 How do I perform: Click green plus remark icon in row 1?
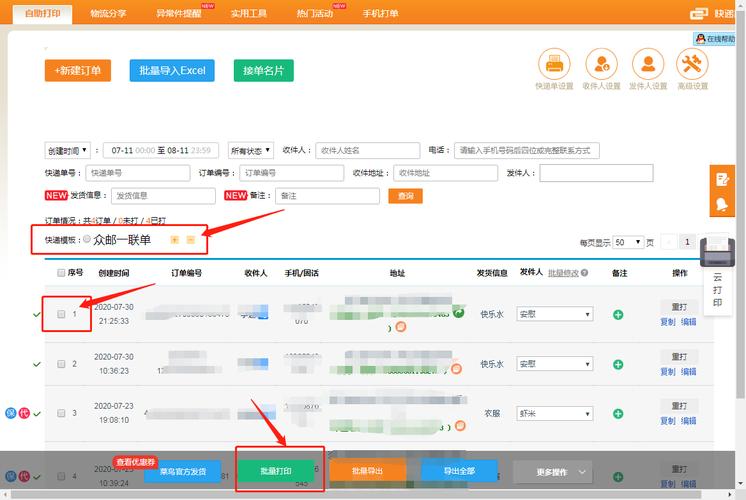(618, 315)
